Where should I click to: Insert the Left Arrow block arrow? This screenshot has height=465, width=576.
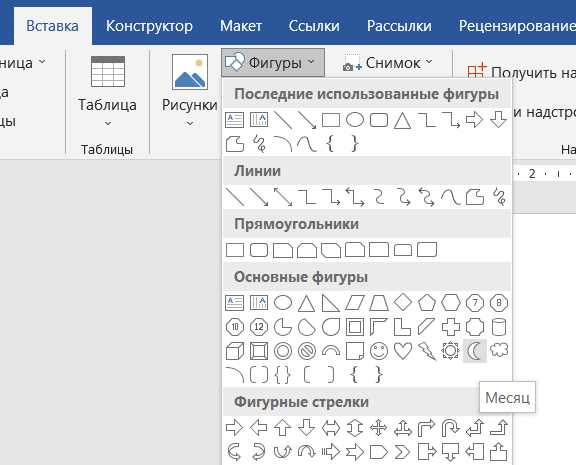pyautogui.click(x=259, y=428)
